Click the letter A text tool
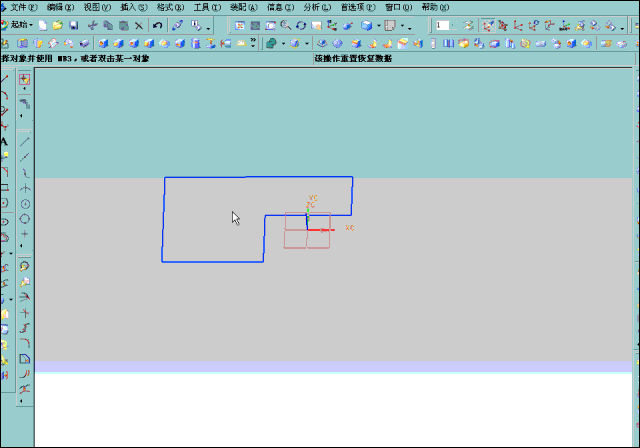 coord(4,142)
